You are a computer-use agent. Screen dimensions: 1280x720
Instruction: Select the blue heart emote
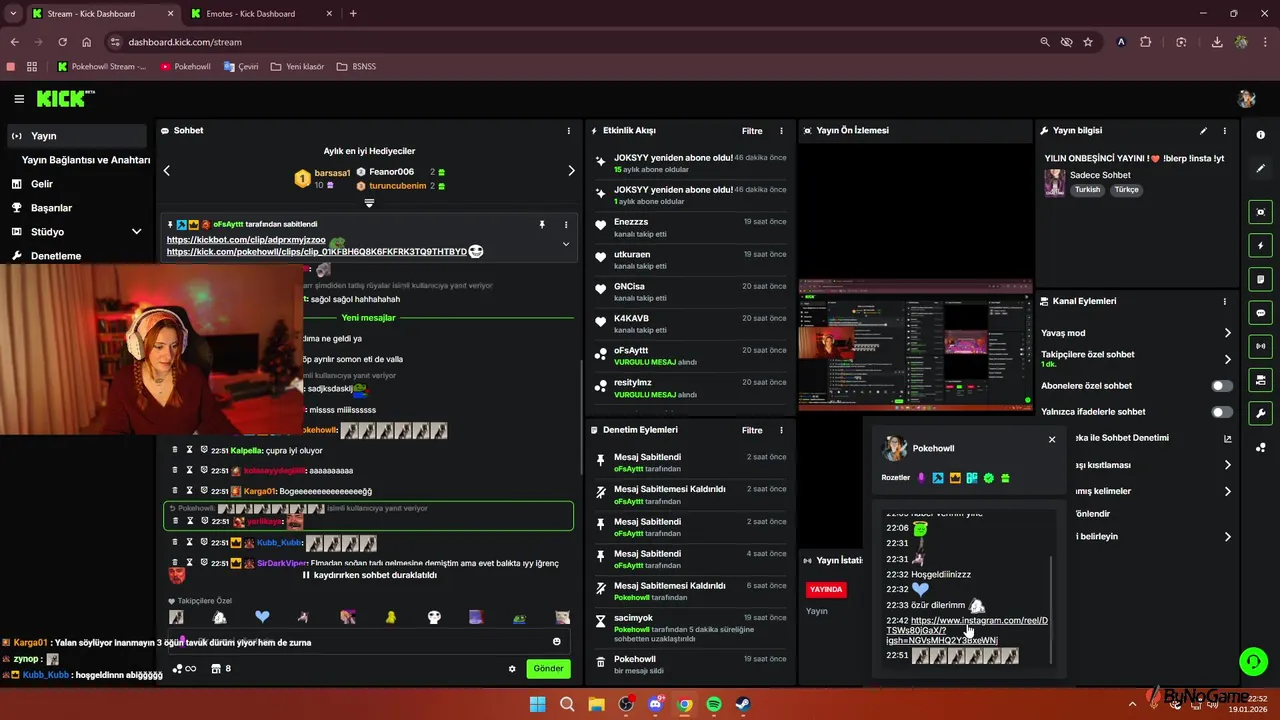(x=262, y=617)
